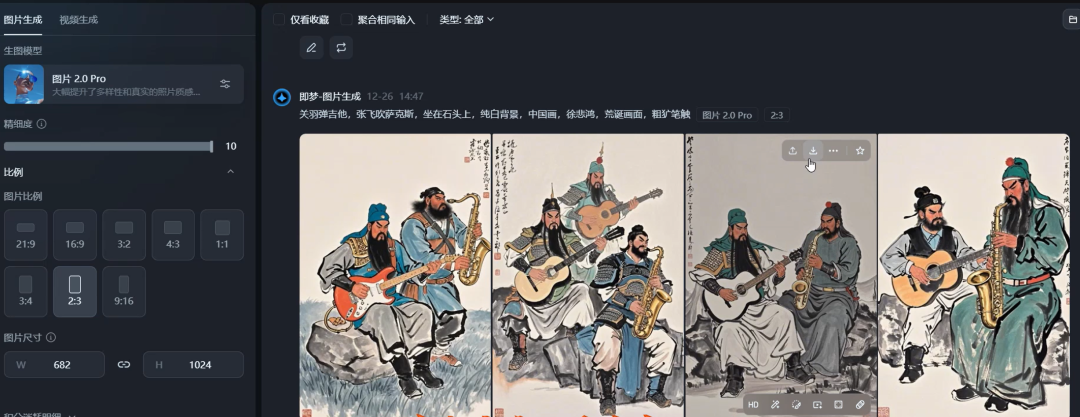Screen dimensions: 1080x417
Task: Click the pencil edit prompt icon
Action: 311,48
